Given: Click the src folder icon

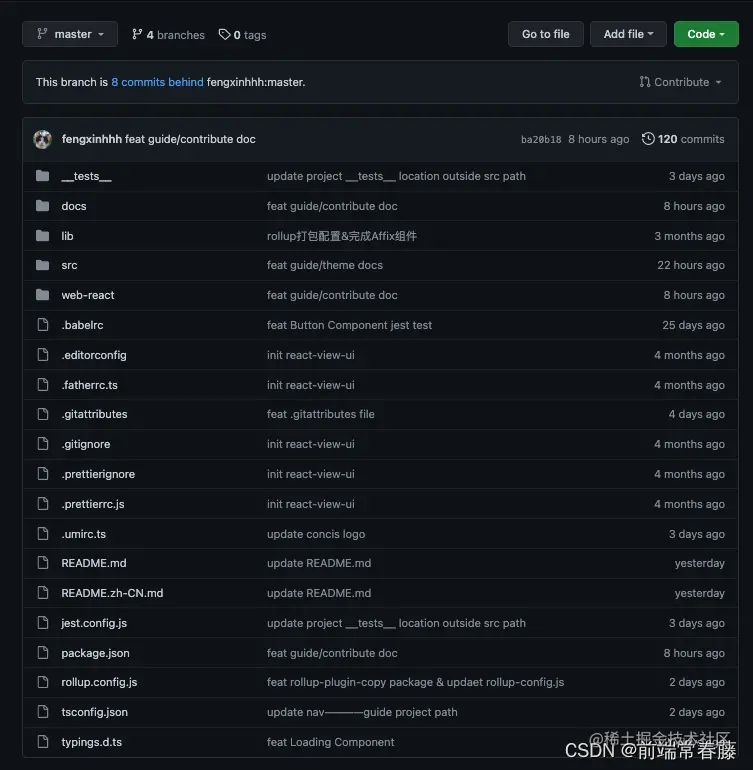Looking at the screenshot, I should [x=43, y=265].
